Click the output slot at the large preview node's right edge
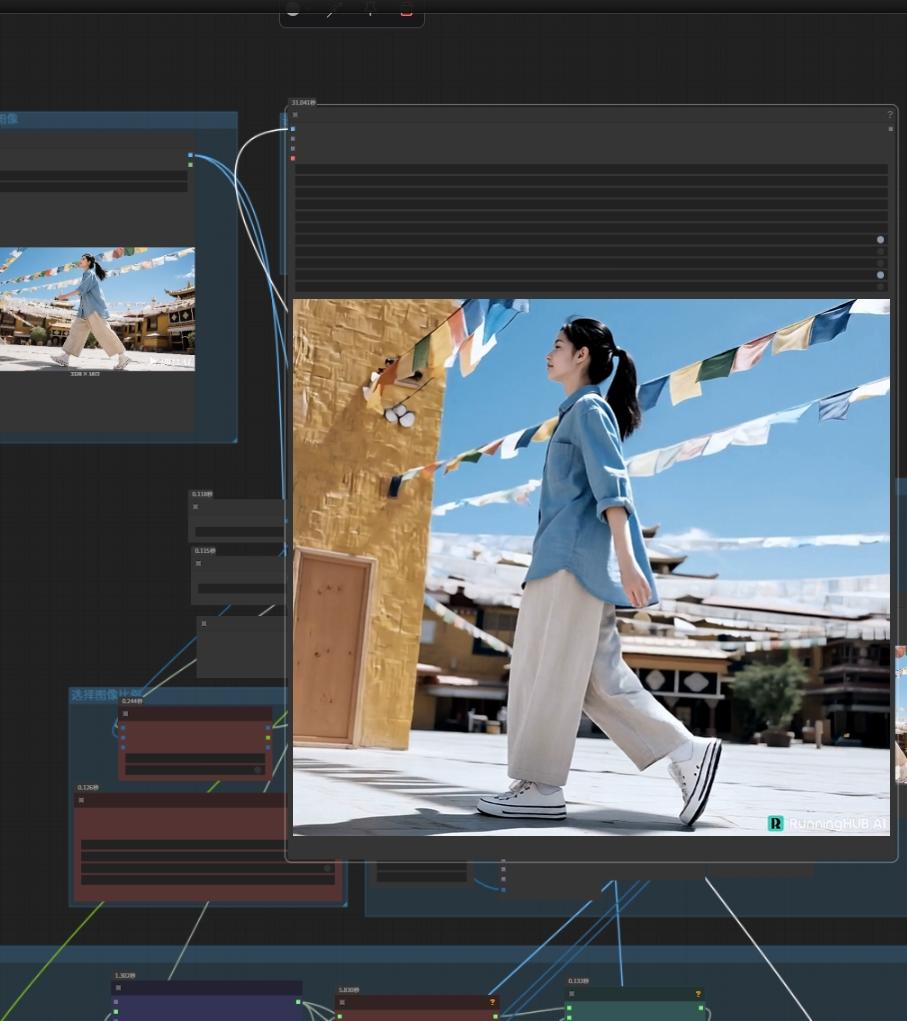Image resolution: width=907 pixels, height=1021 pixels. point(891,129)
